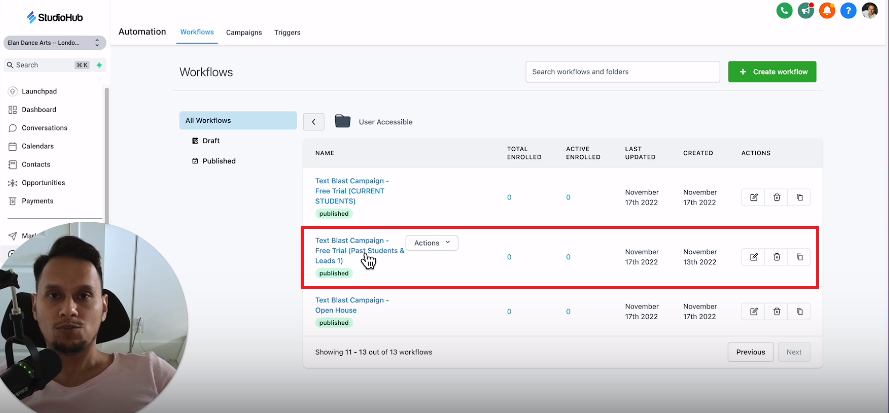Click the TOTAL ENROLLED column header
Viewport: 889px width, 413px height.
[524, 153]
